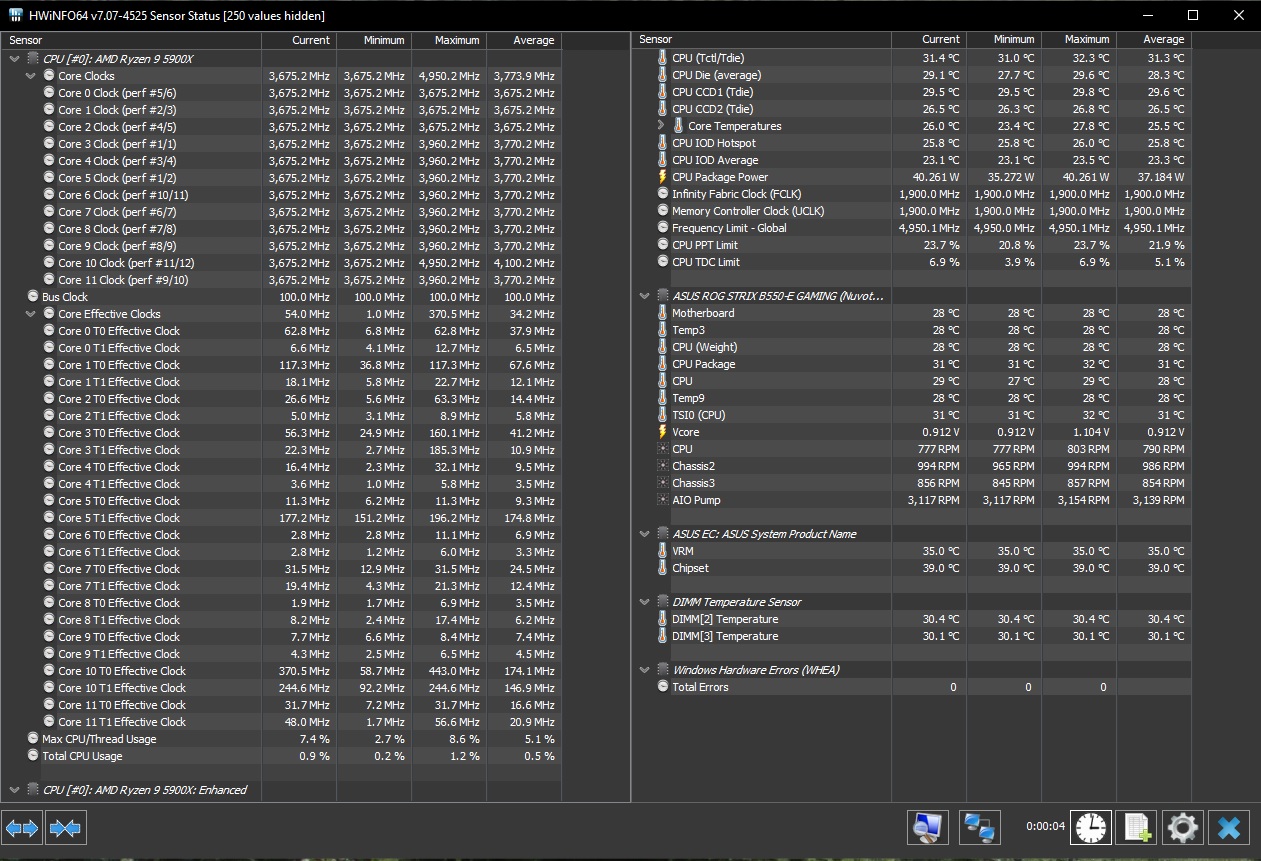1261x861 pixels.
Task: Select the Max CPU/Thread Usage row
Action: (282, 739)
